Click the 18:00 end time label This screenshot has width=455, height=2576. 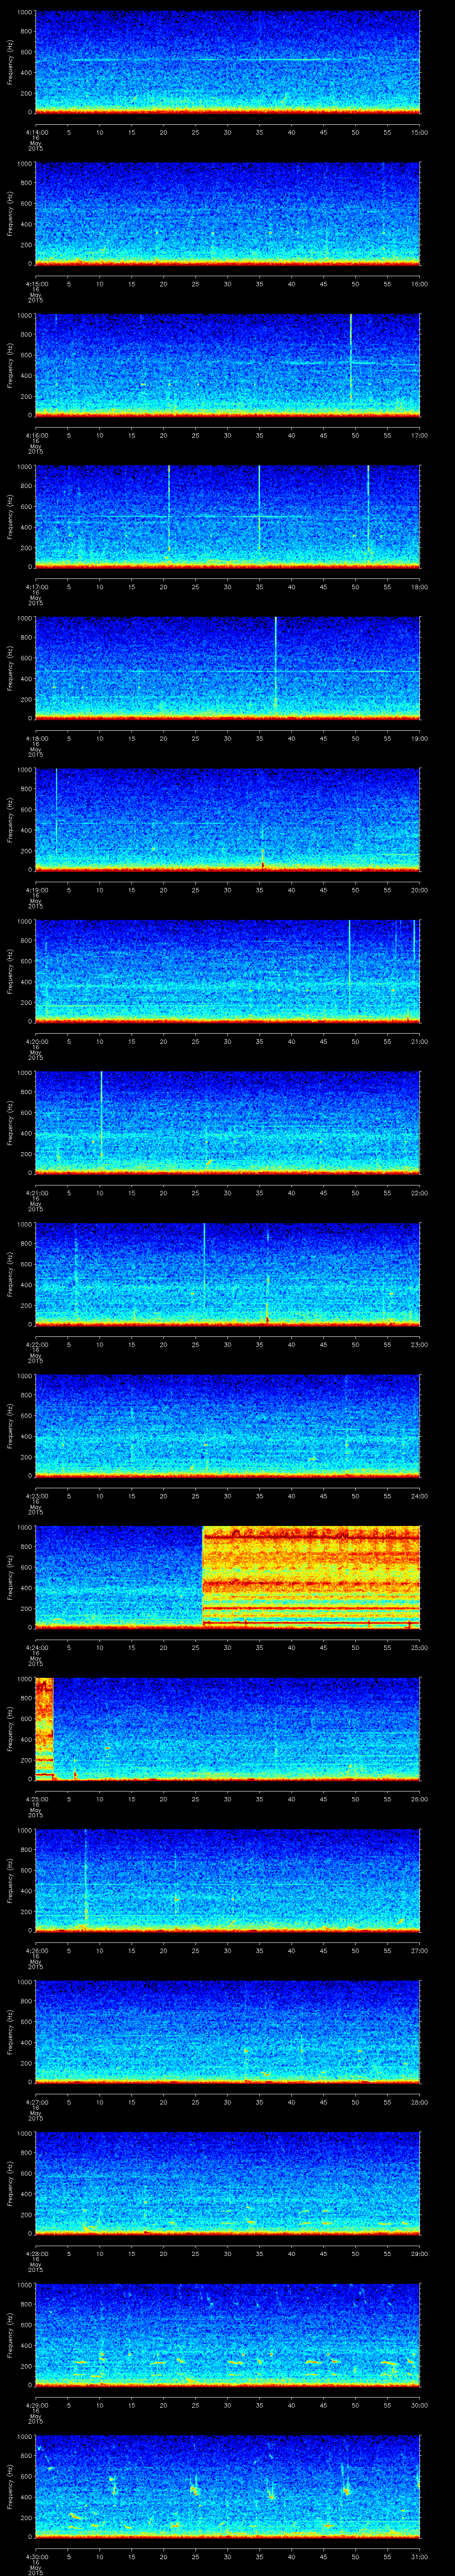420,587
